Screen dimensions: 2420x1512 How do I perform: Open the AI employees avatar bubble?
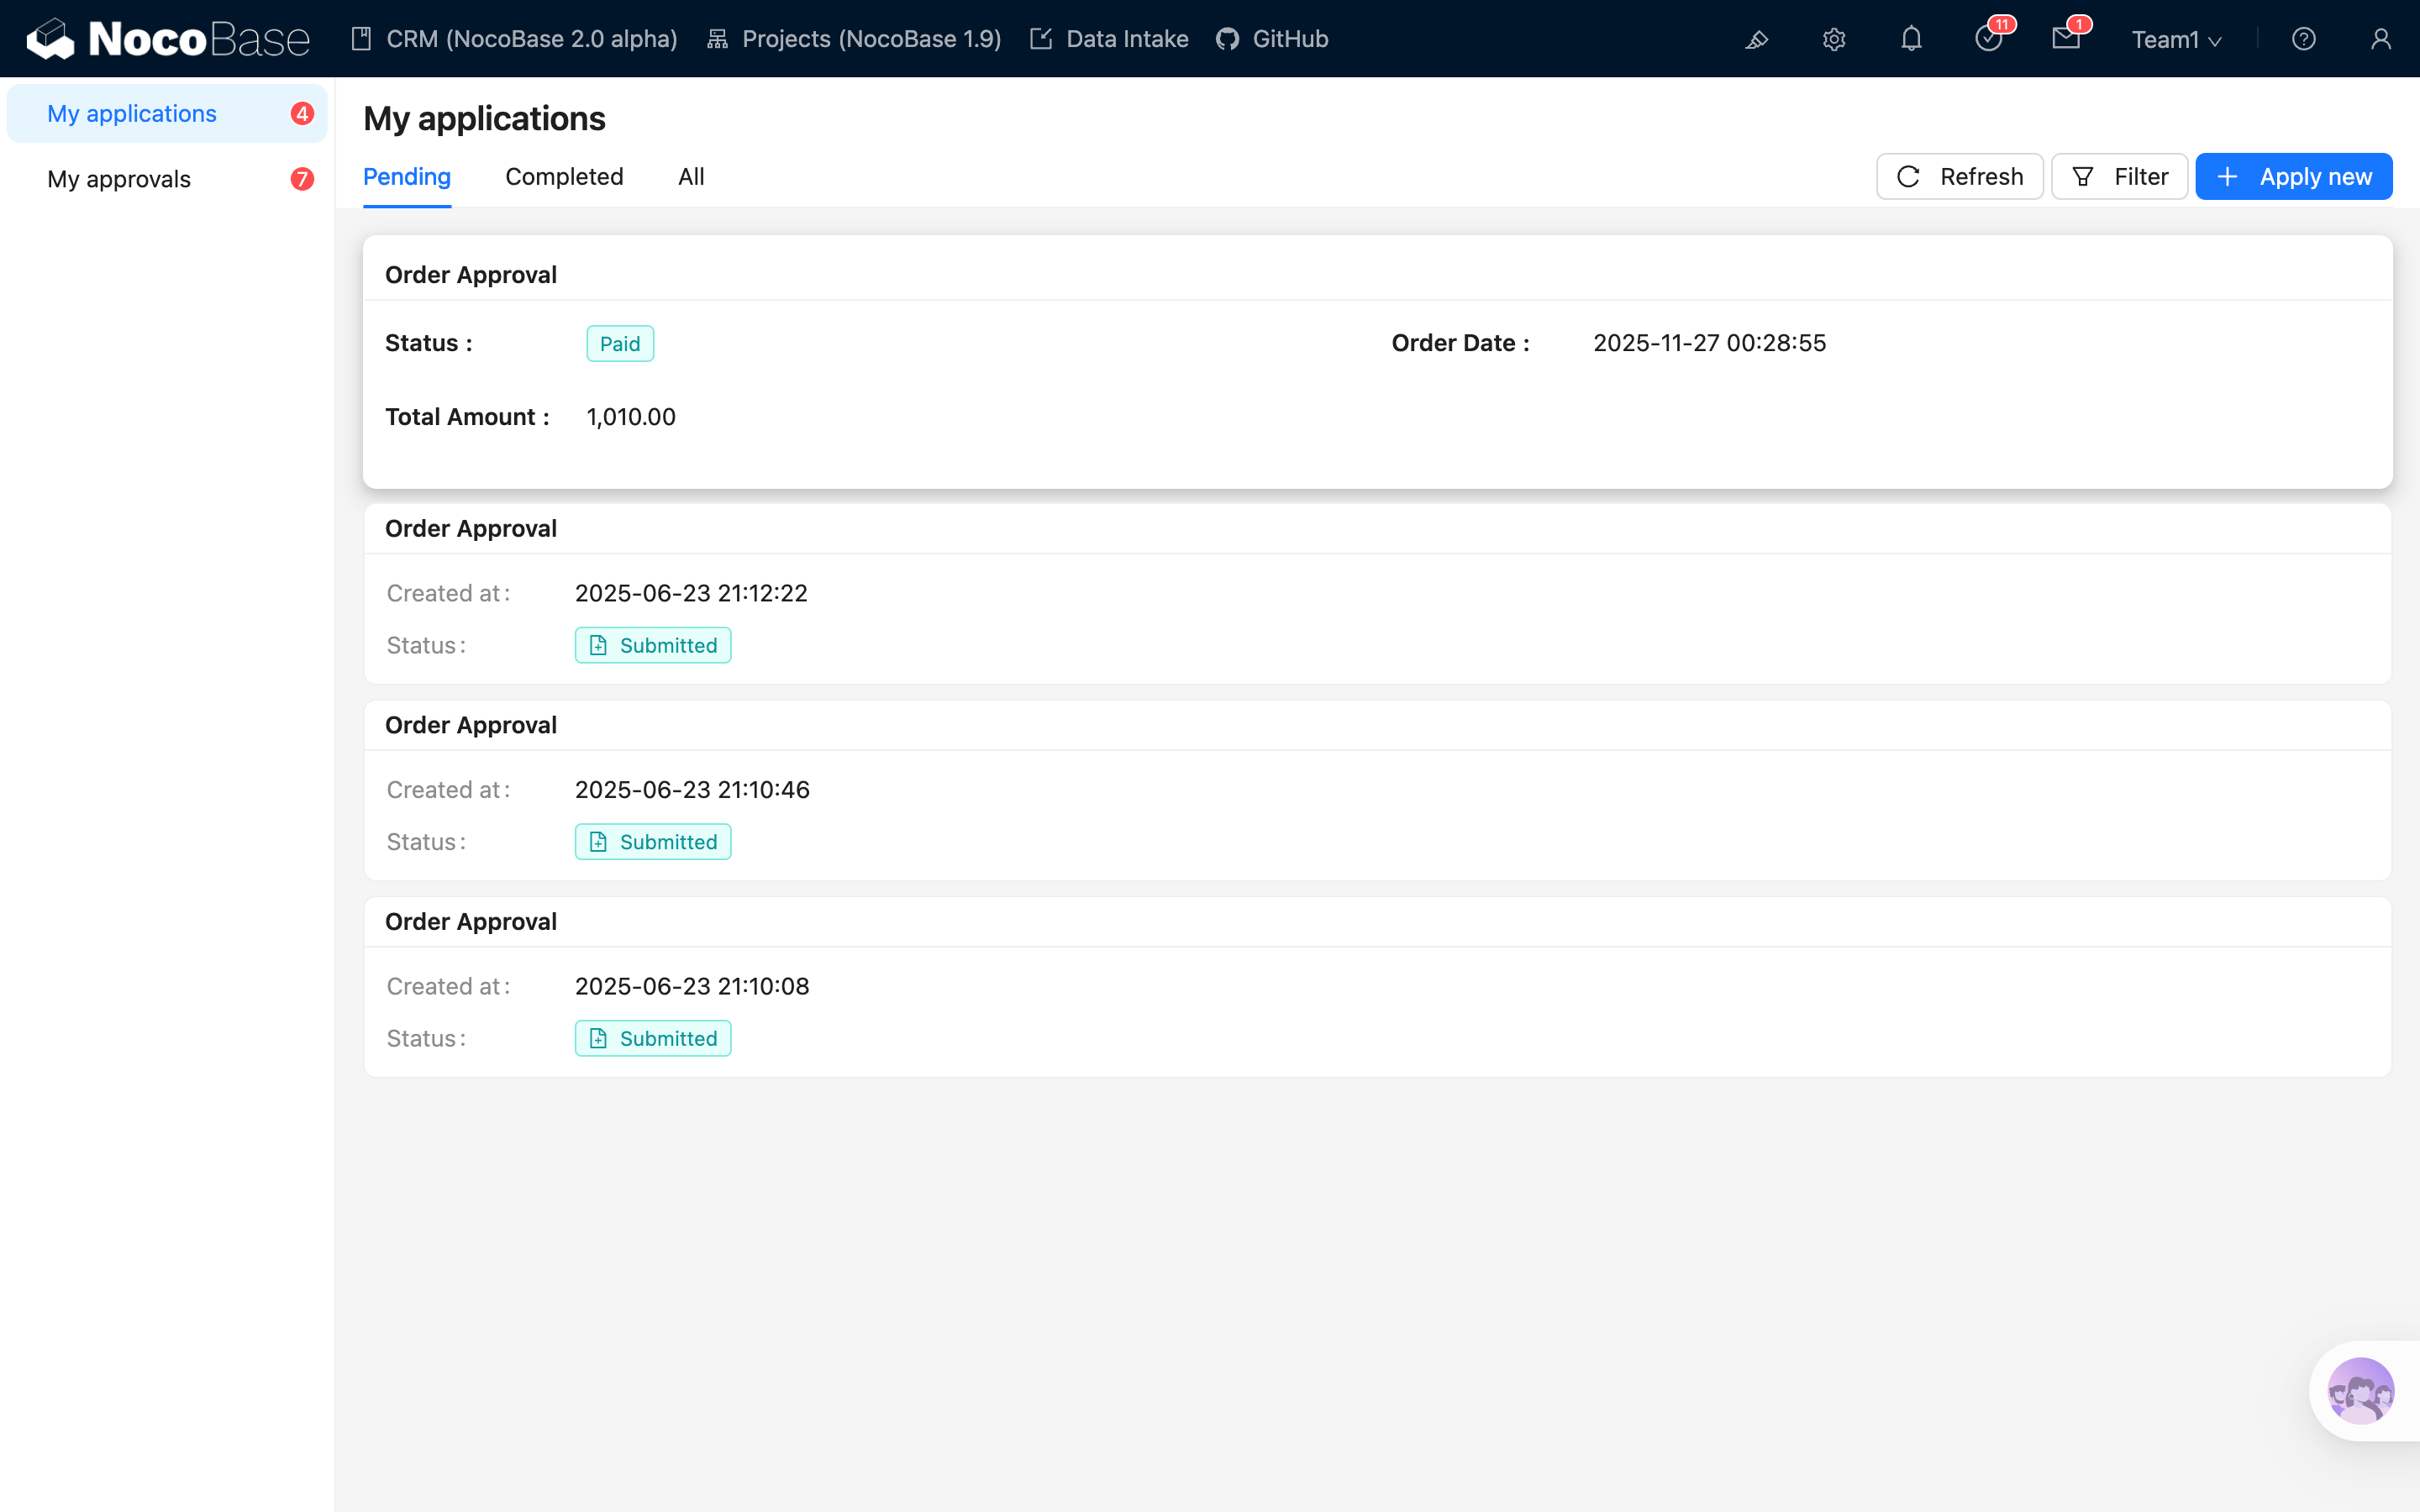[2360, 1390]
